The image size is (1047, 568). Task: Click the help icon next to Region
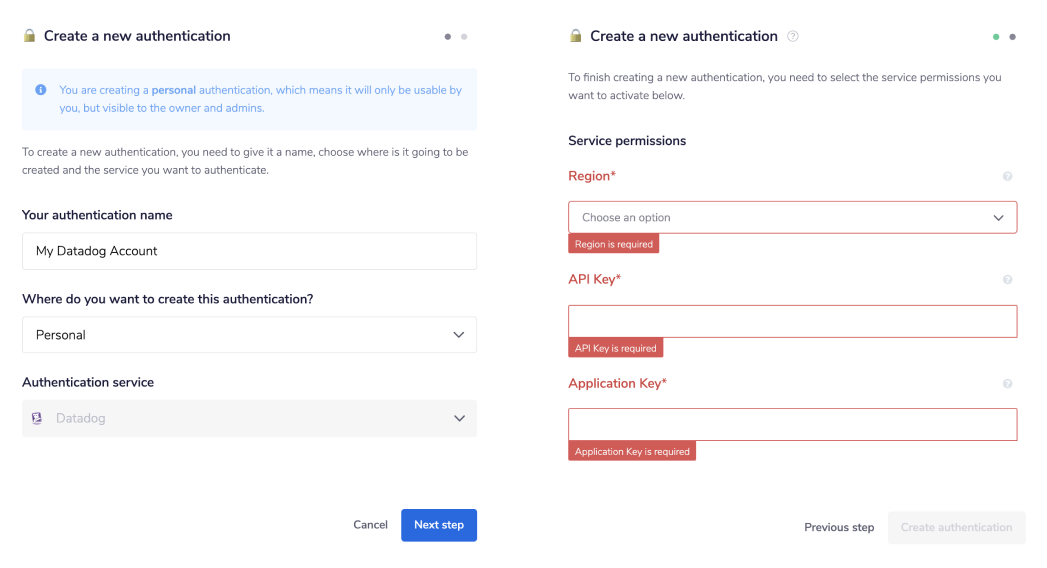coord(1007,177)
